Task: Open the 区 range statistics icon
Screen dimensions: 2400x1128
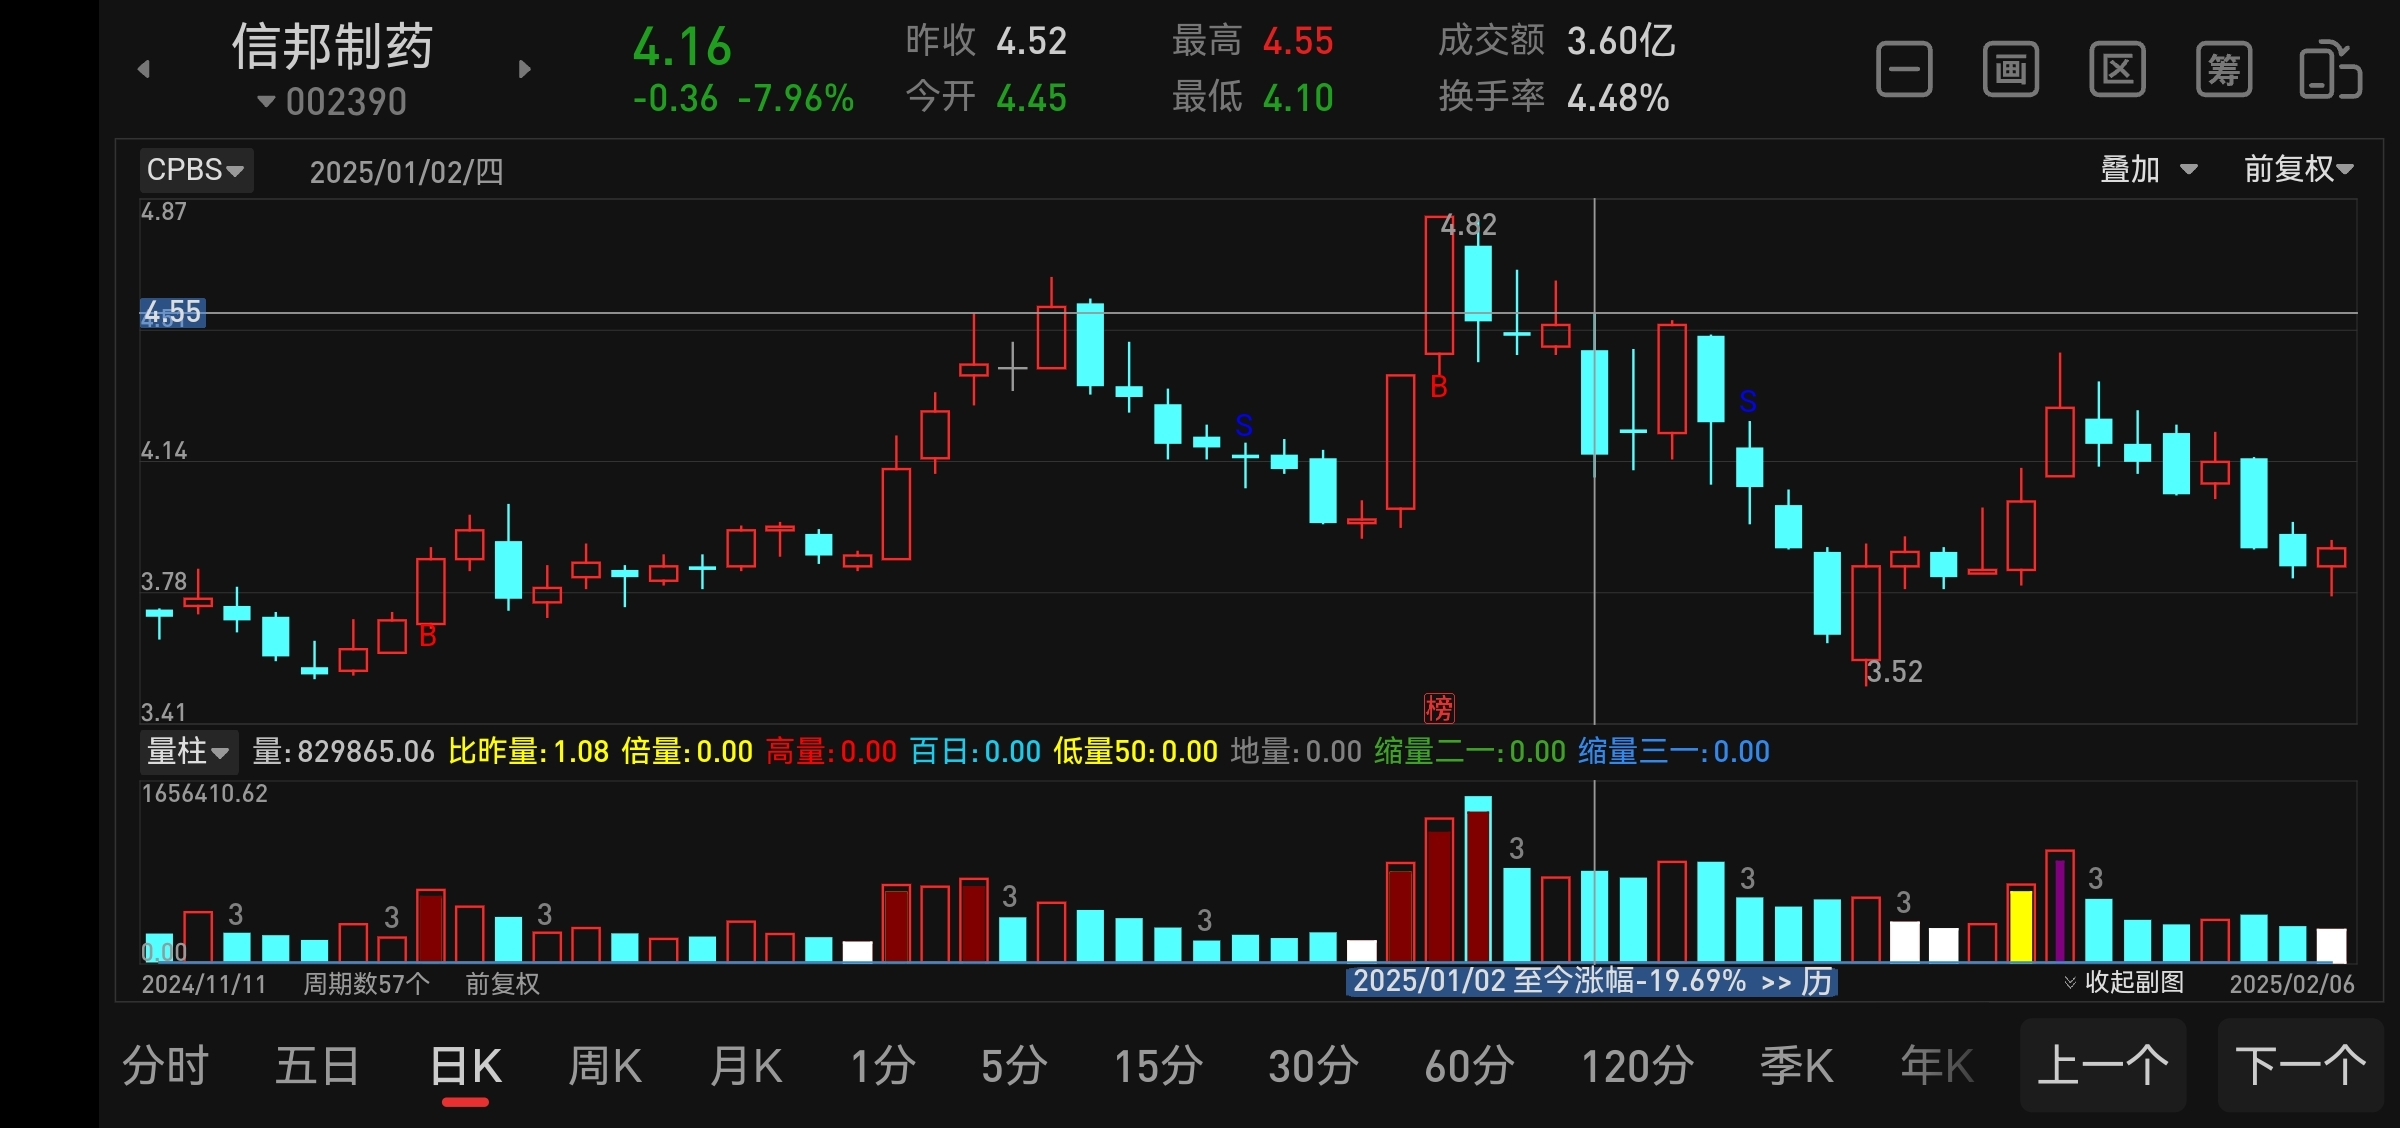Action: tap(2117, 70)
